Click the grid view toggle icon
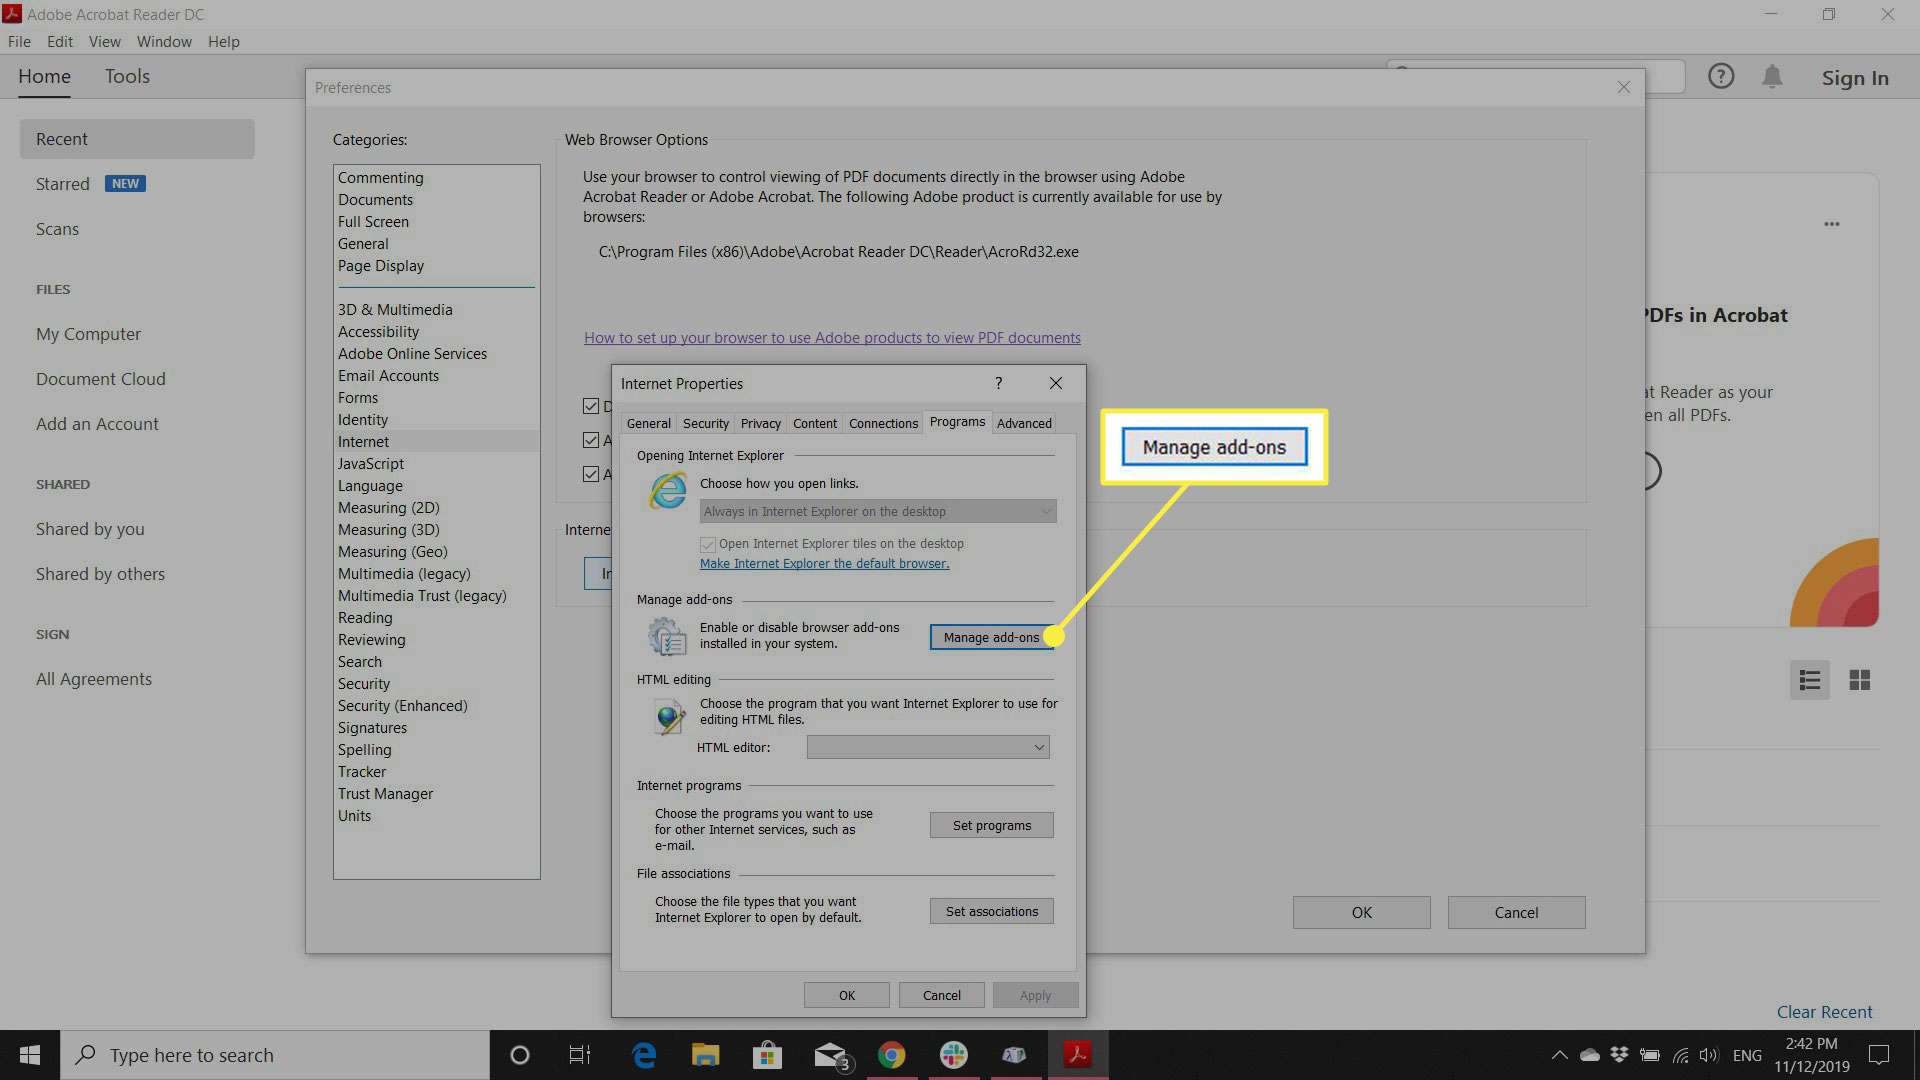Image resolution: width=1920 pixels, height=1080 pixels. 1859,679
